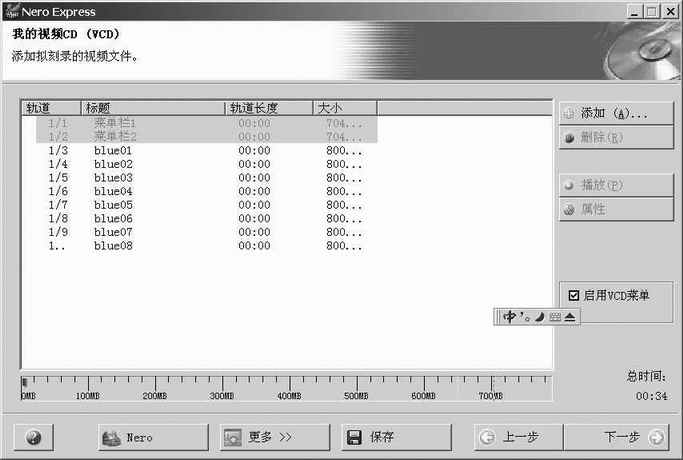This screenshot has width=683, height=460.
Task: Click track number 1/3 cell
Action: pyautogui.click(x=58, y=151)
